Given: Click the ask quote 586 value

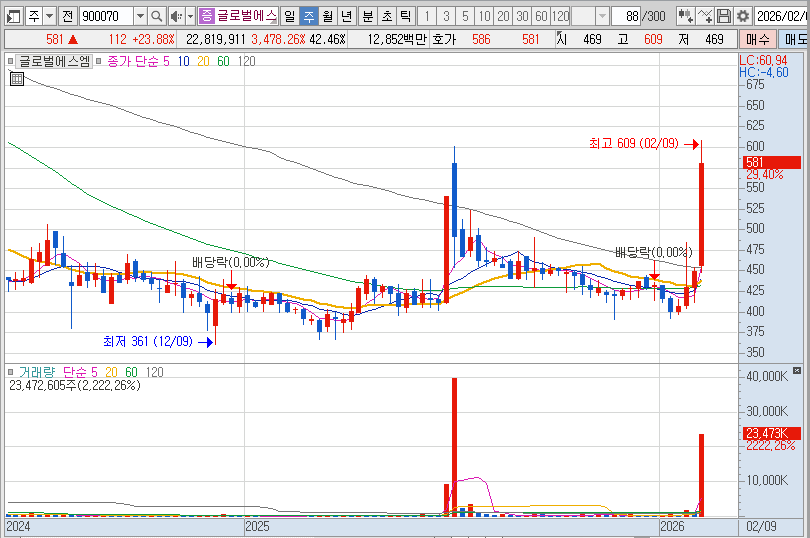Looking at the screenshot, I should click(x=481, y=39).
